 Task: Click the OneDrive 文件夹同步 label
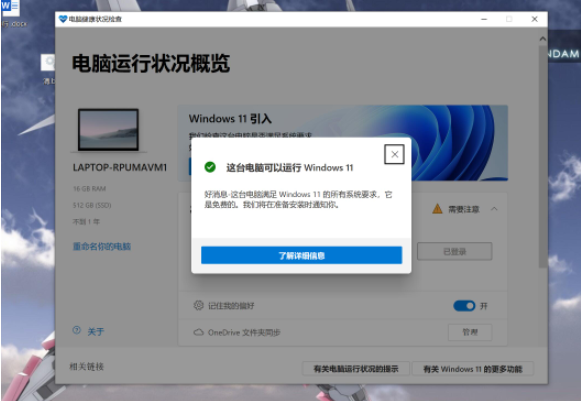point(244,332)
